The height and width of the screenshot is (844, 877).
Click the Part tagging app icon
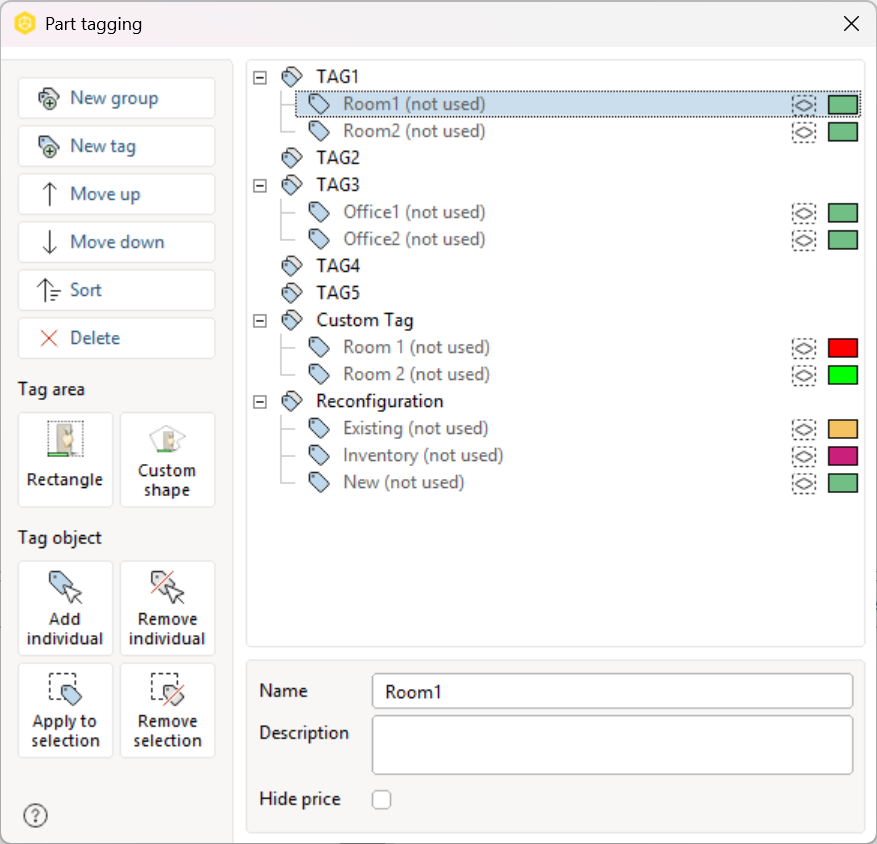click(x=25, y=24)
